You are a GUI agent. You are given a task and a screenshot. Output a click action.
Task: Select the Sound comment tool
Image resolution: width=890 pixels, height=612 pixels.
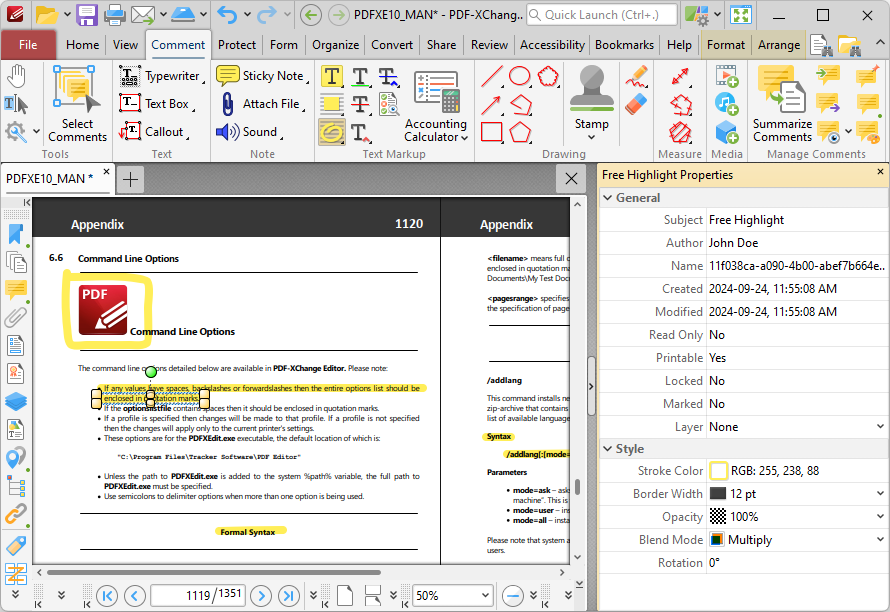(249, 132)
